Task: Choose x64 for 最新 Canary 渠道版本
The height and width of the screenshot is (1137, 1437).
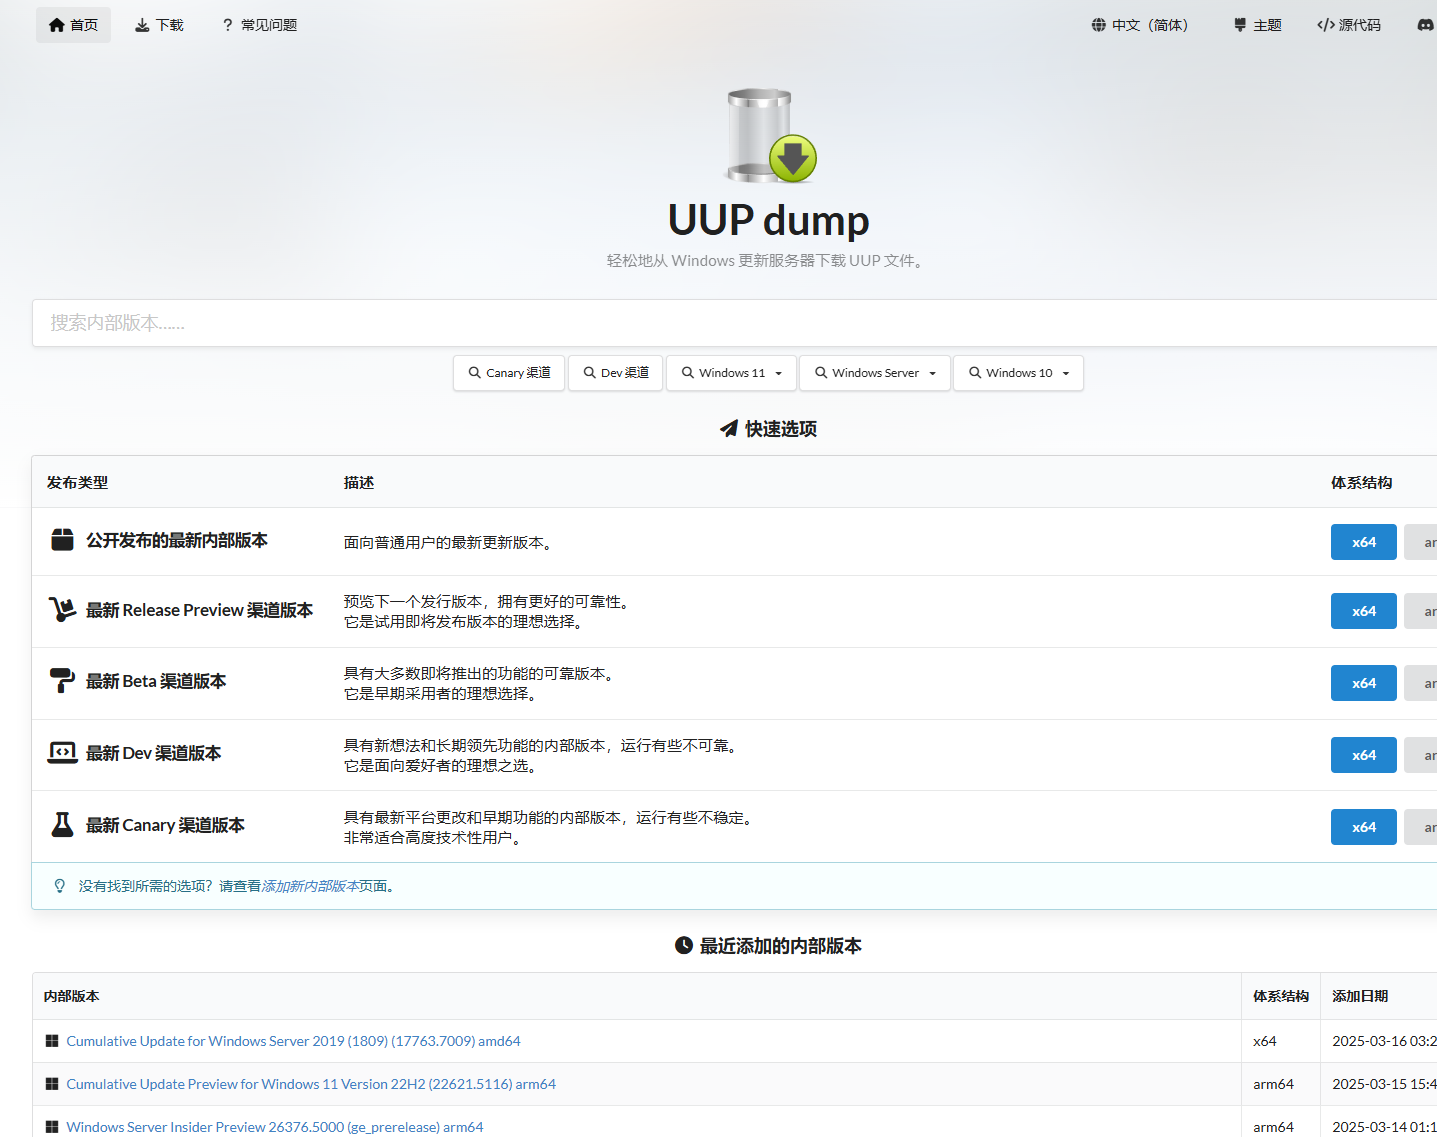Action: (1364, 827)
